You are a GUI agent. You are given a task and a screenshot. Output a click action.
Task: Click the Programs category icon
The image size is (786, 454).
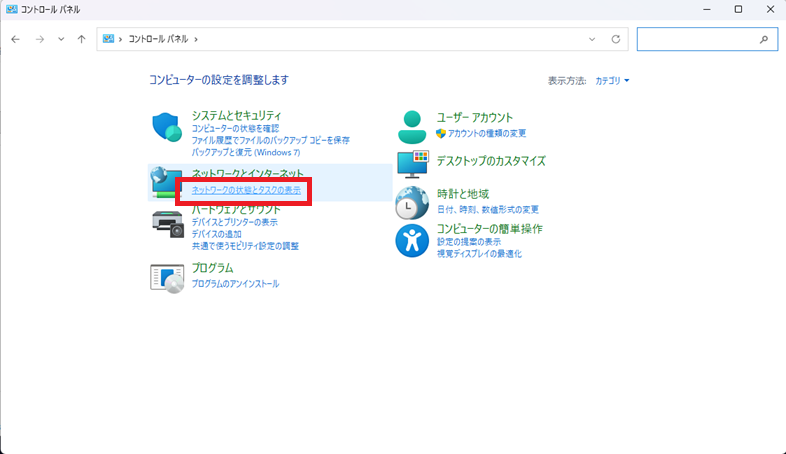pyautogui.click(x=167, y=277)
